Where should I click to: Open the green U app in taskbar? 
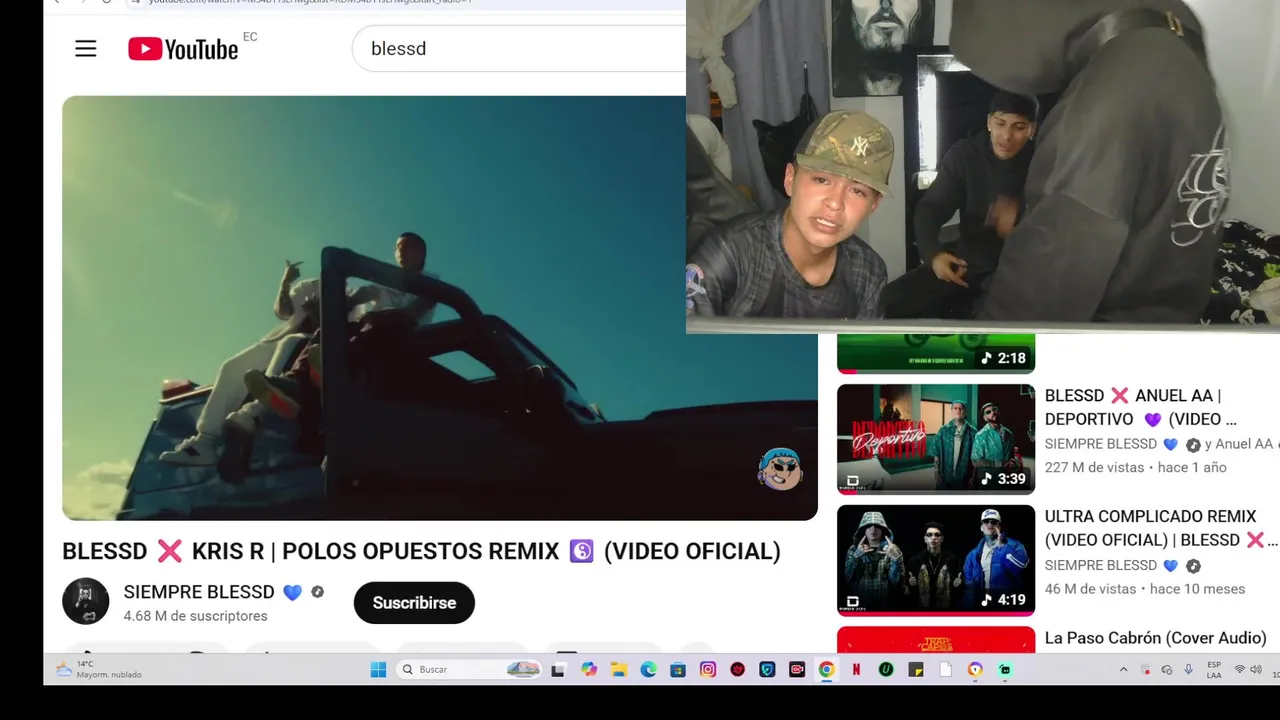(x=886, y=670)
